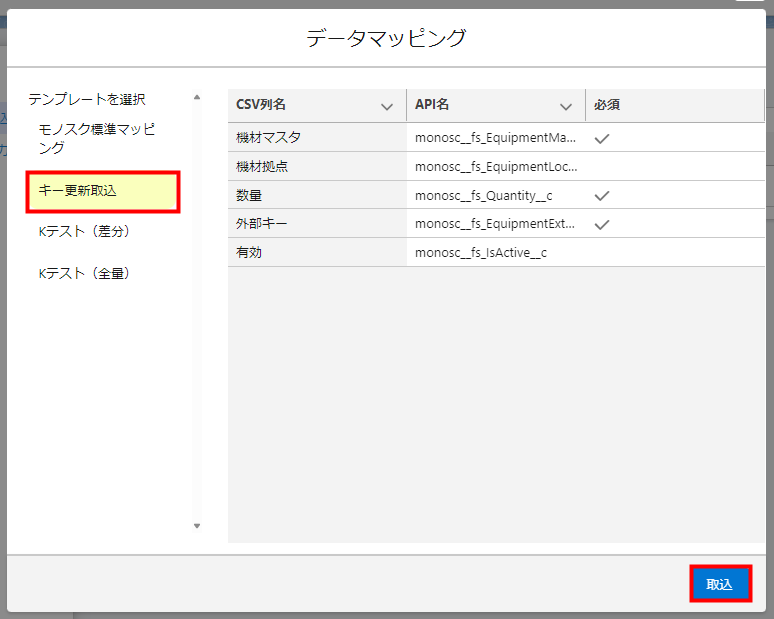Screen dimensions: 774x619
Task: Select the モノスク標準マッピング template
Action: (x=97, y=138)
